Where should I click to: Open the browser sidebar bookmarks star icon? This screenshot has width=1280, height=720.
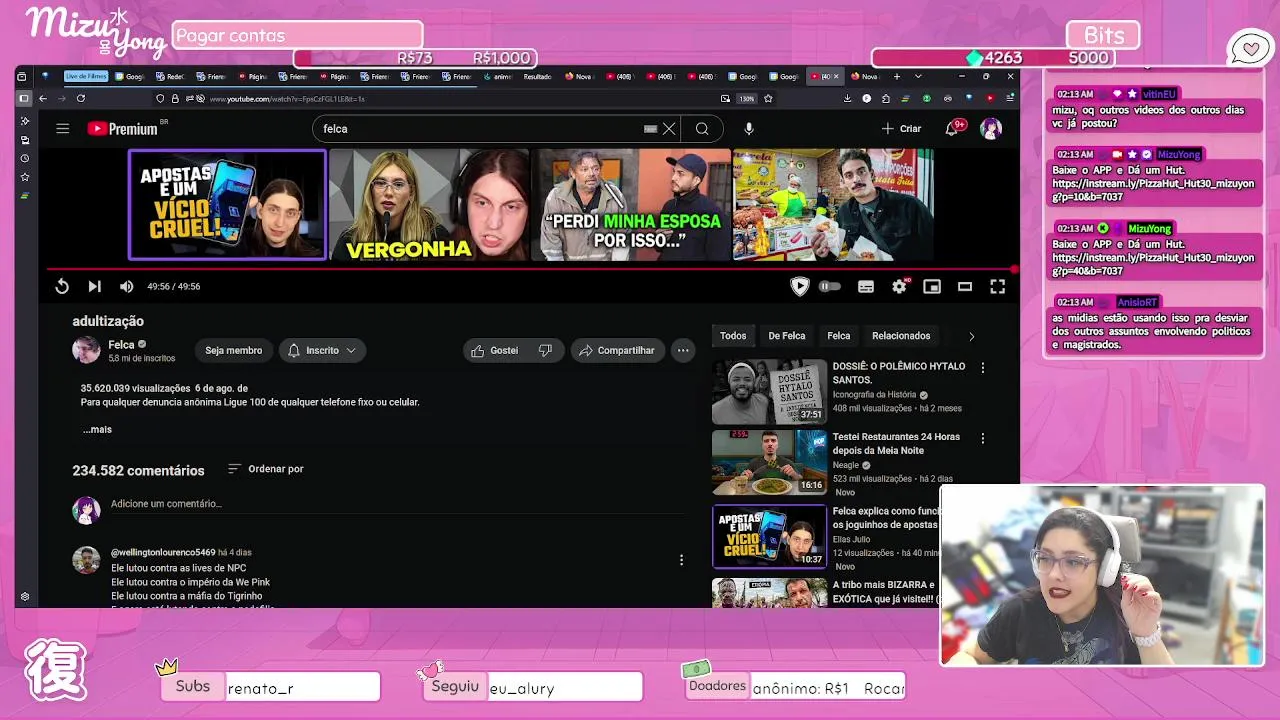25,177
